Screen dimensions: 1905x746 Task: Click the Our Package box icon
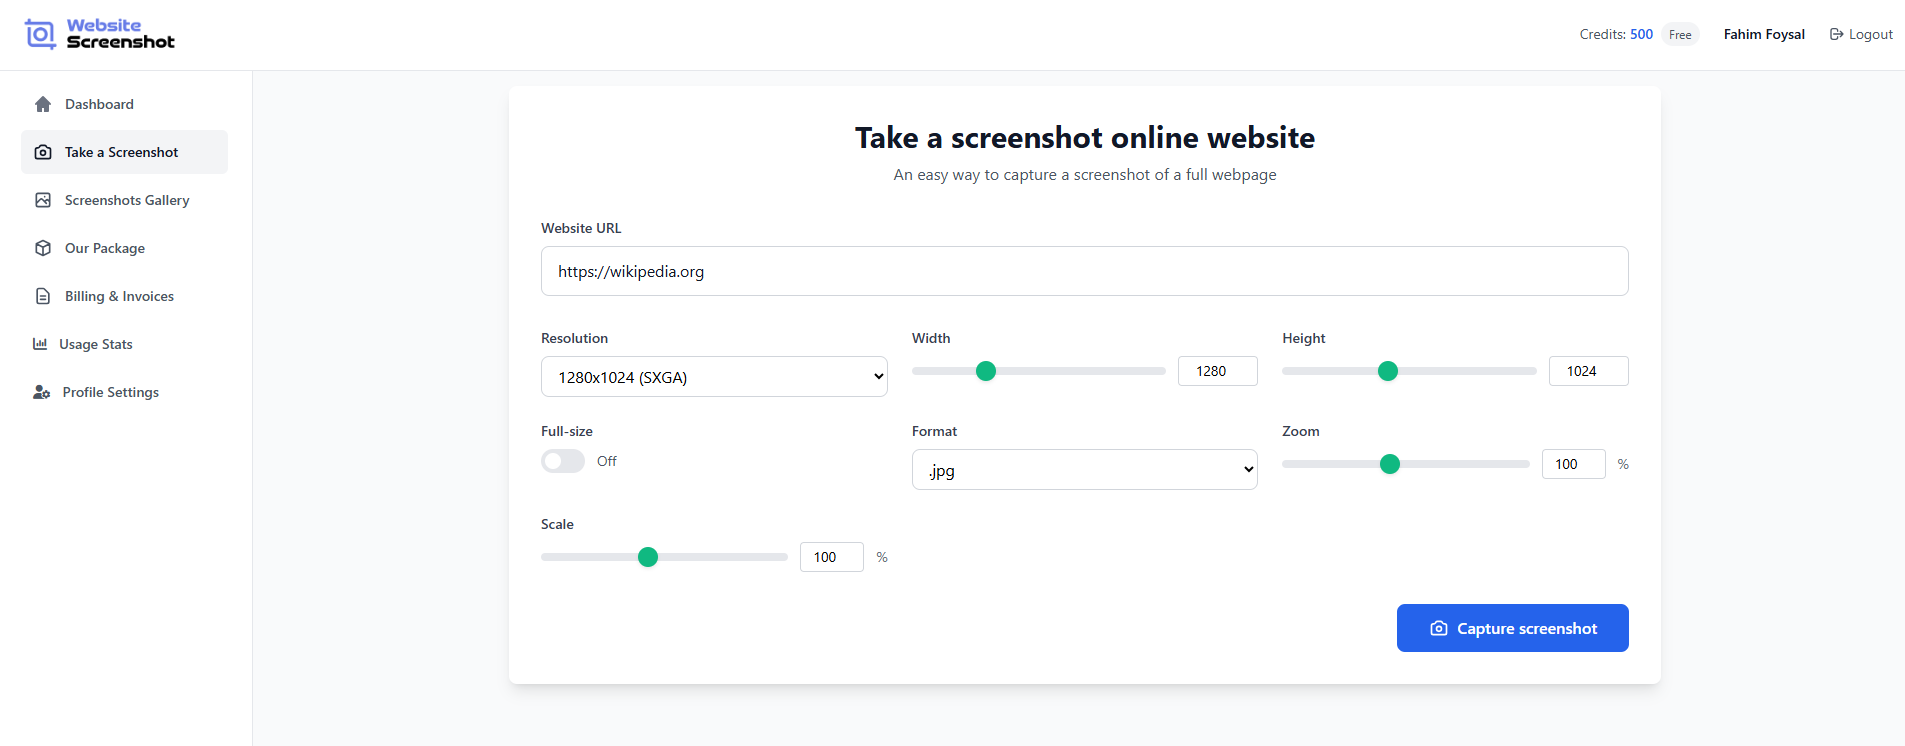(43, 248)
